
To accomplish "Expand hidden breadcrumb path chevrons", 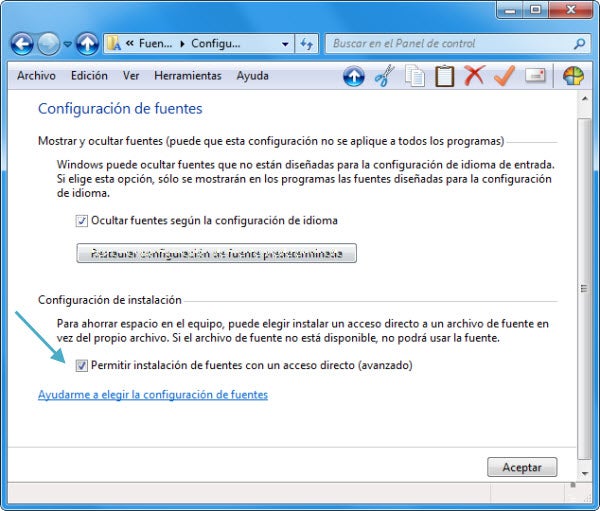I will coord(131,44).
